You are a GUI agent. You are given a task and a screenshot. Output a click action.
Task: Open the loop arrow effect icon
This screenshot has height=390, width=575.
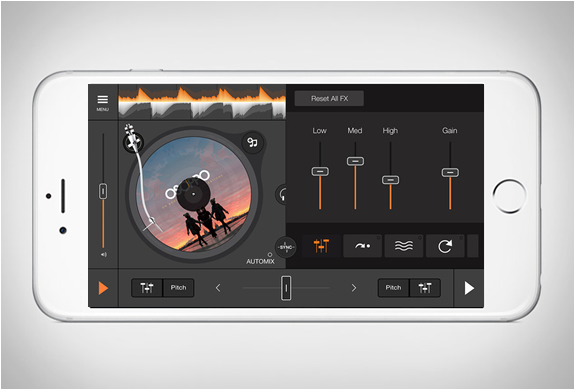pyautogui.click(x=445, y=246)
